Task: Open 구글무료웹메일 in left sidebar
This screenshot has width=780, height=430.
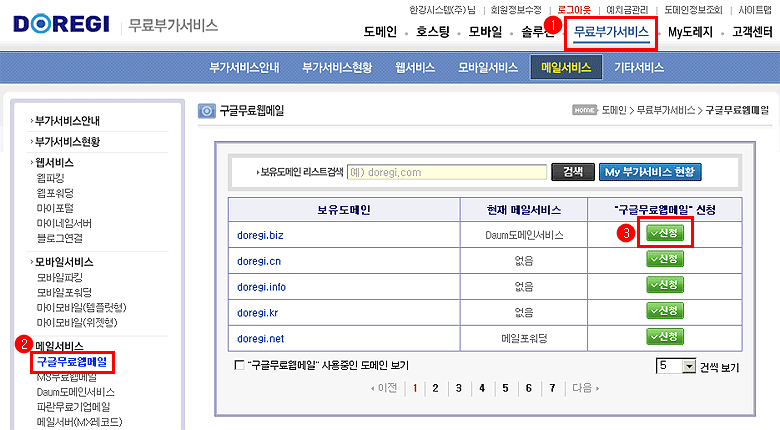Action: (x=72, y=362)
